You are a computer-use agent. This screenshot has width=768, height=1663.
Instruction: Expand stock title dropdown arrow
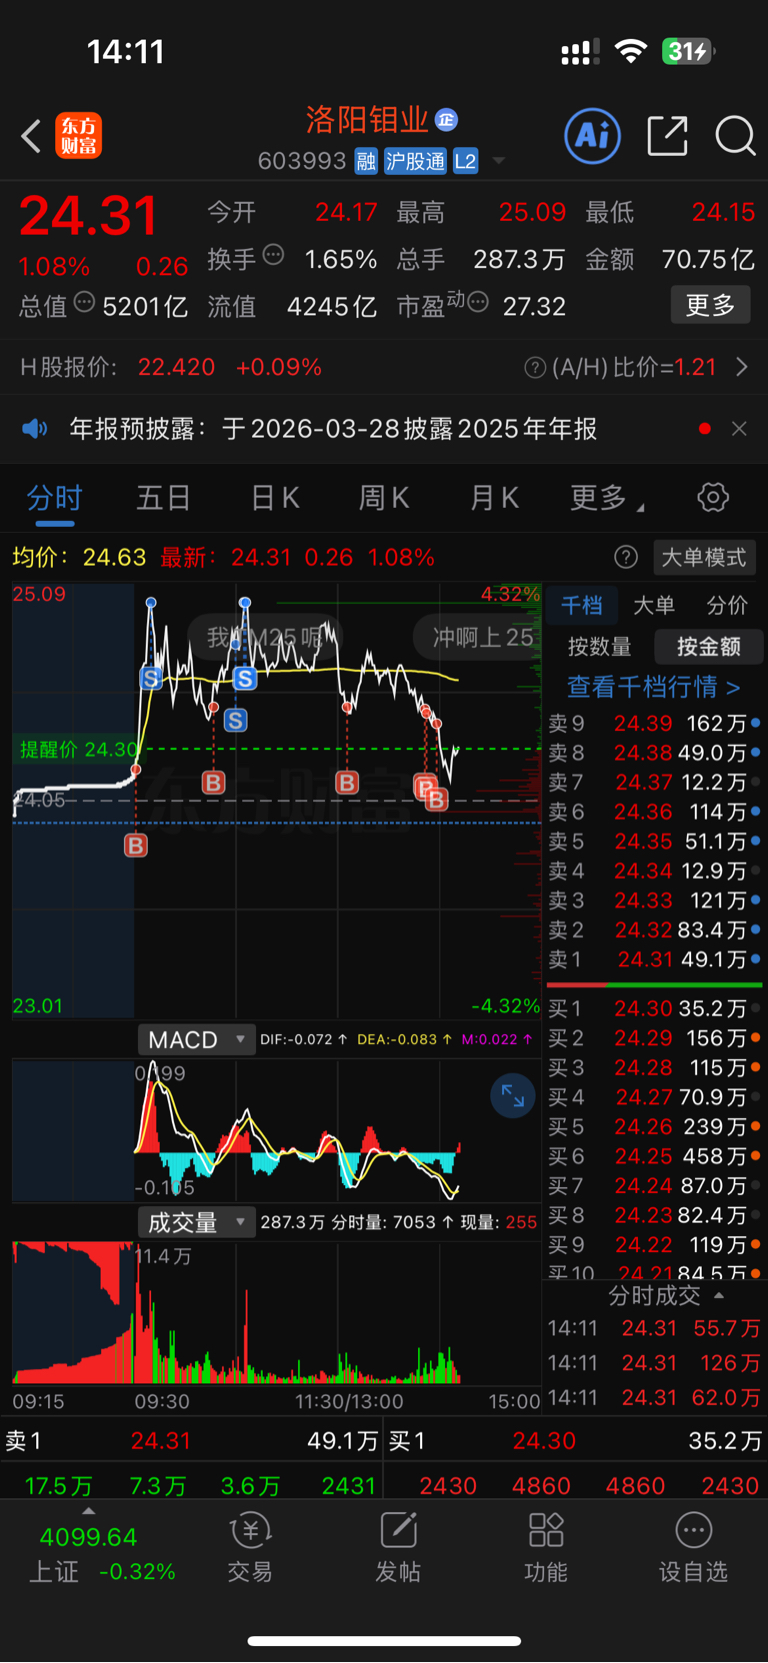(498, 161)
